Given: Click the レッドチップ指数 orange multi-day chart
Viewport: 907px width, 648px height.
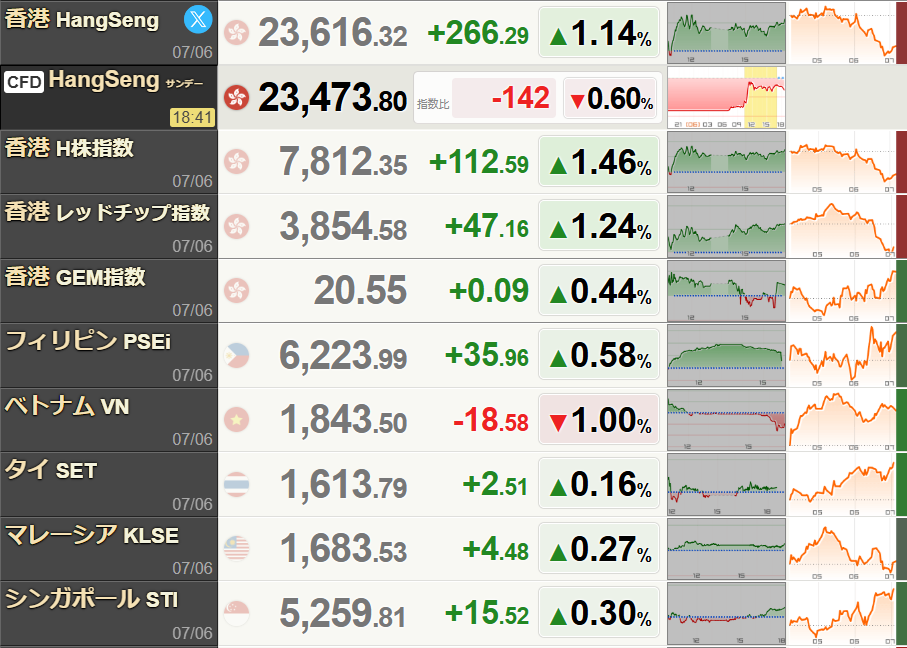Looking at the screenshot, I should click(x=842, y=226).
